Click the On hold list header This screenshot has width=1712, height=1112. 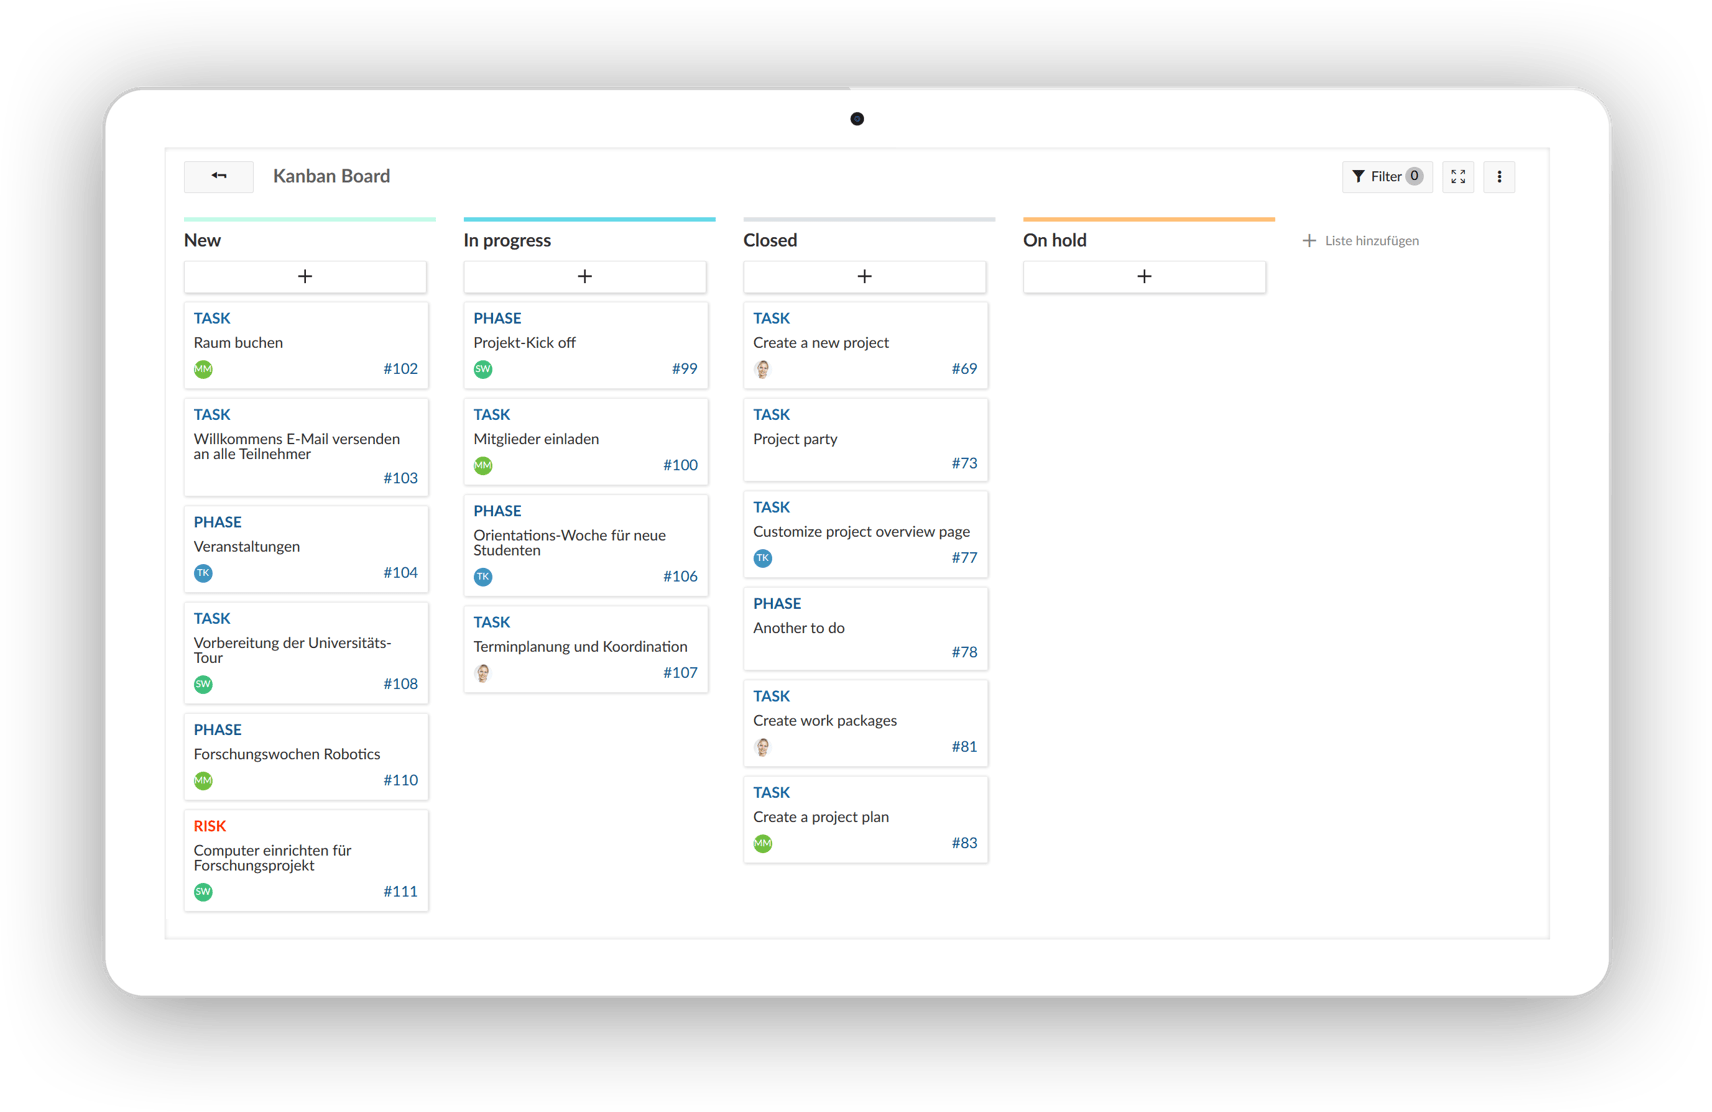tap(1054, 241)
